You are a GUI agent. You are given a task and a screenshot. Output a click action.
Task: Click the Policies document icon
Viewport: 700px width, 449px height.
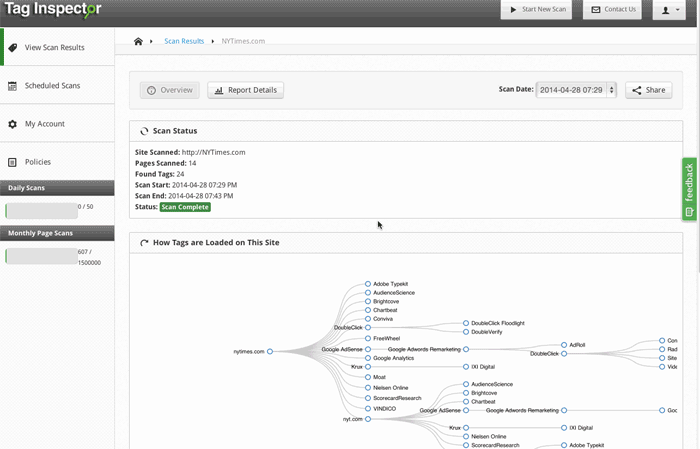[x=13, y=162]
